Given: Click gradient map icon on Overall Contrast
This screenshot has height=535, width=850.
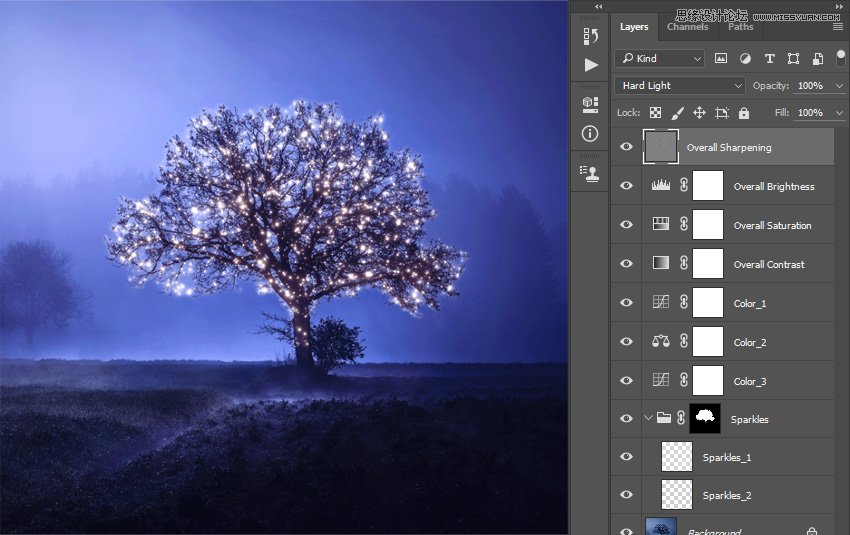Looking at the screenshot, I should point(660,263).
